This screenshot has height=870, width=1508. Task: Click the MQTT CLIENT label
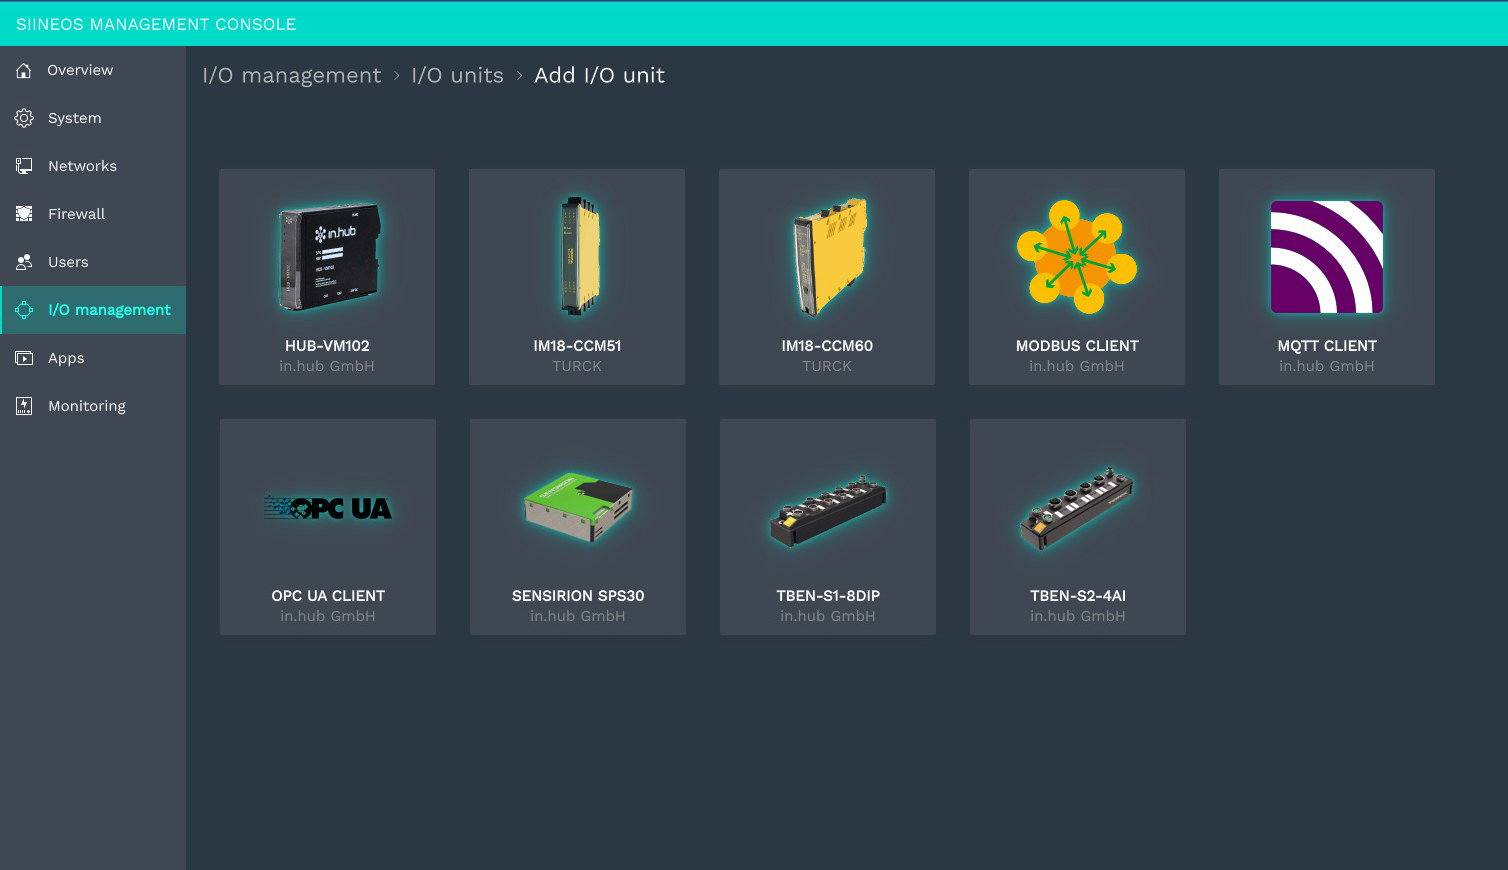point(1327,346)
